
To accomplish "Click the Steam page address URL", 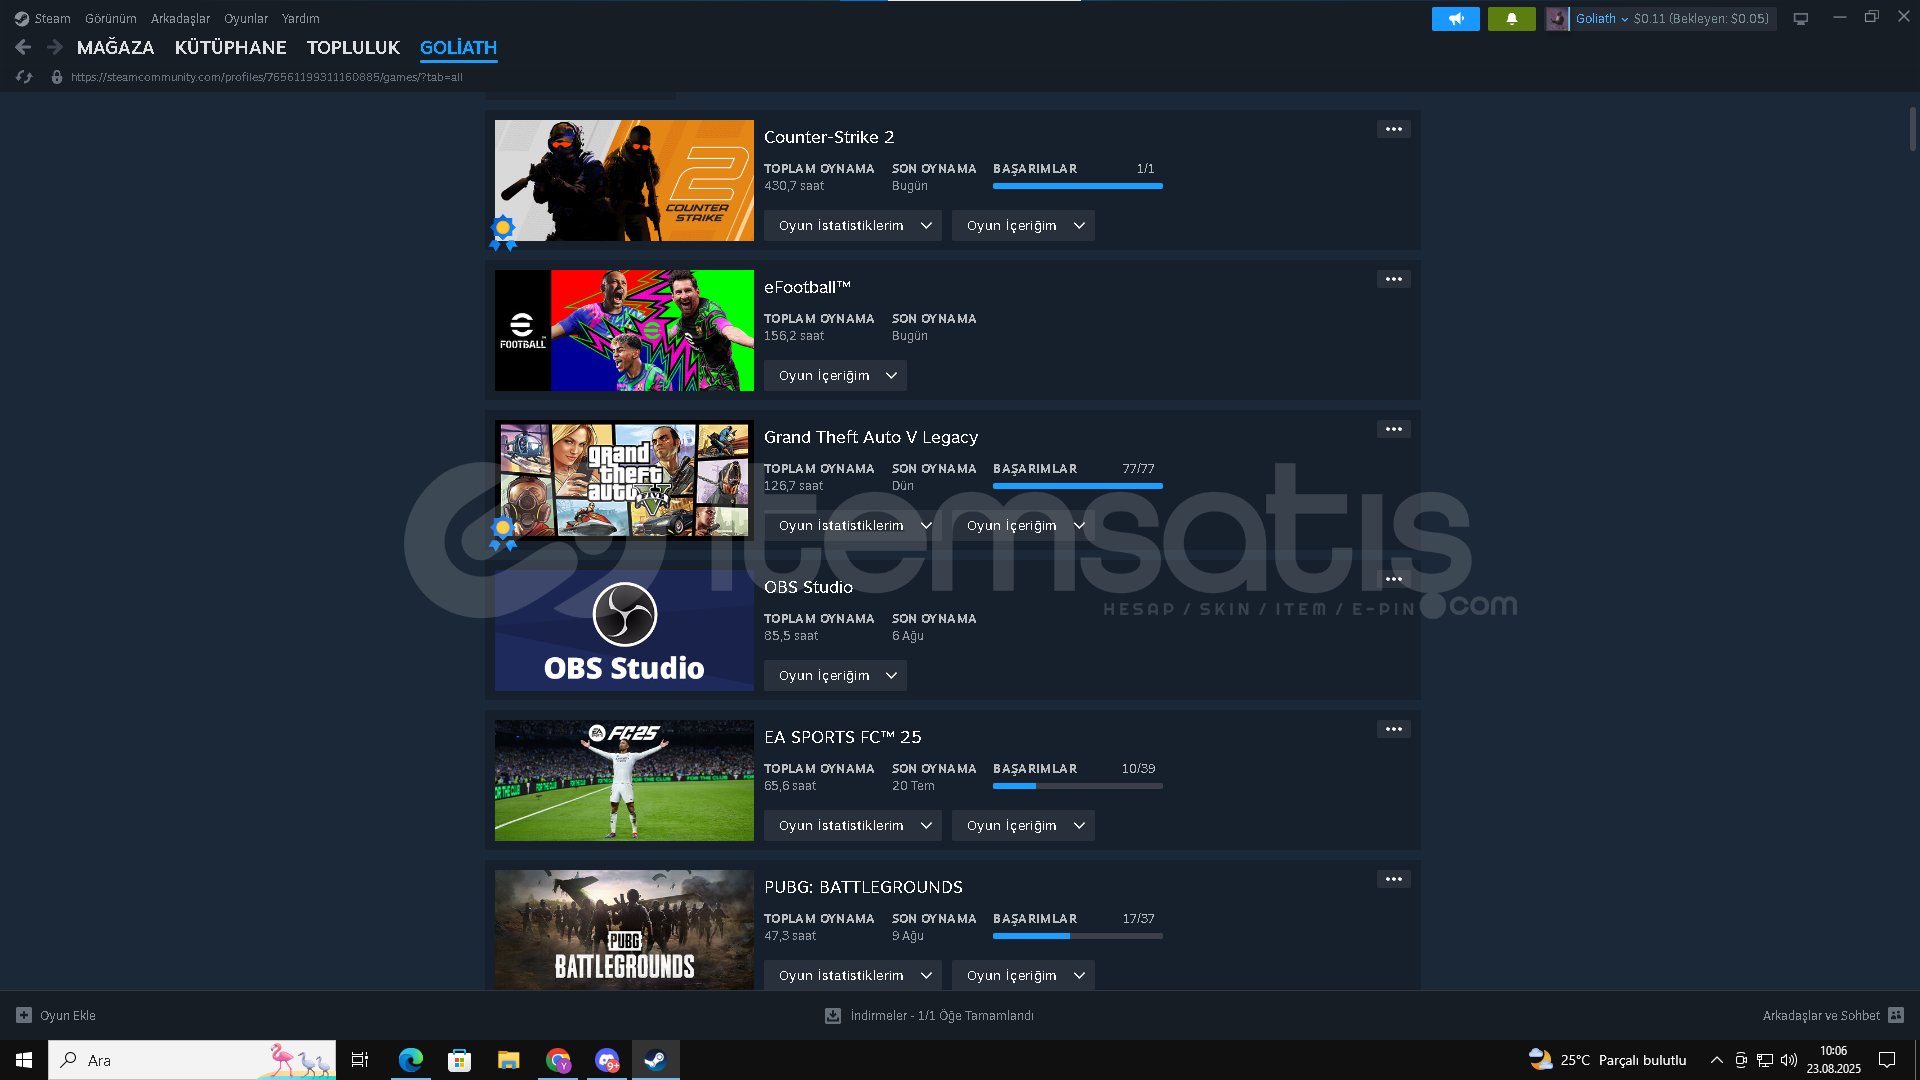I will tap(267, 77).
